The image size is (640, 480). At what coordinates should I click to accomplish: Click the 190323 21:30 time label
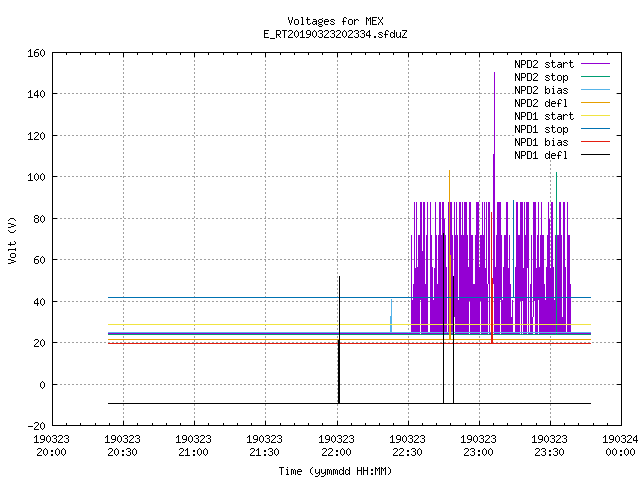tap(264, 446)
